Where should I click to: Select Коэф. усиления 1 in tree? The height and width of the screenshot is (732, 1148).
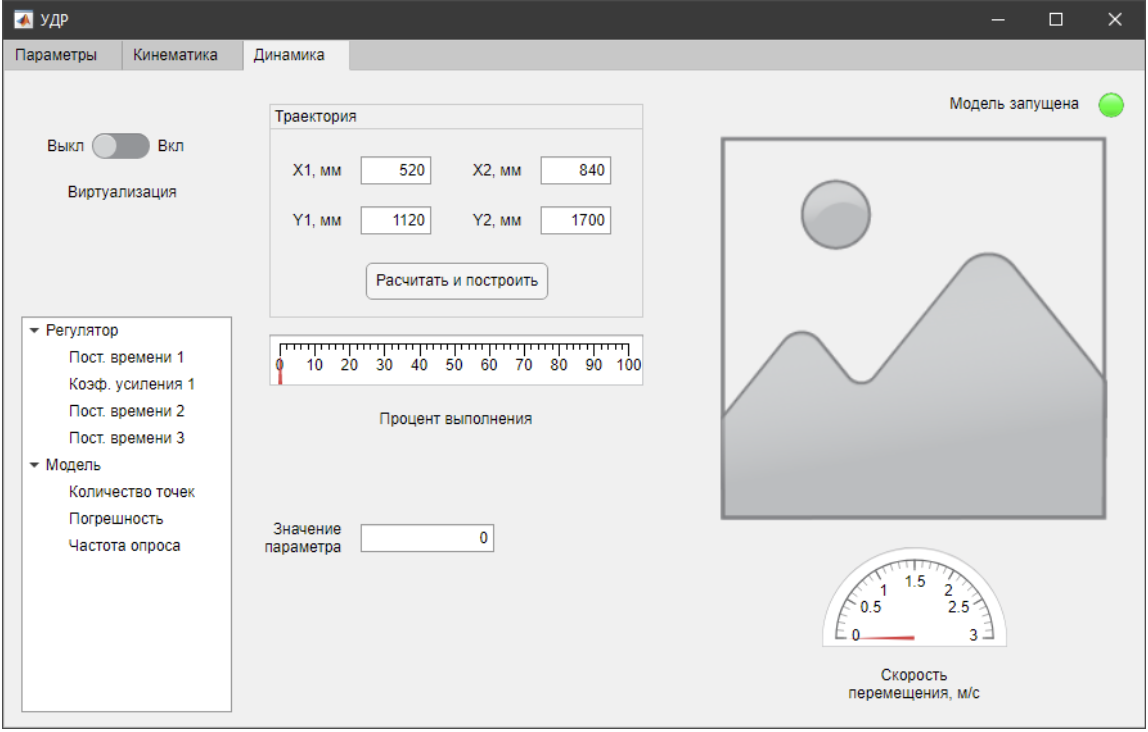tap(132, 384)
